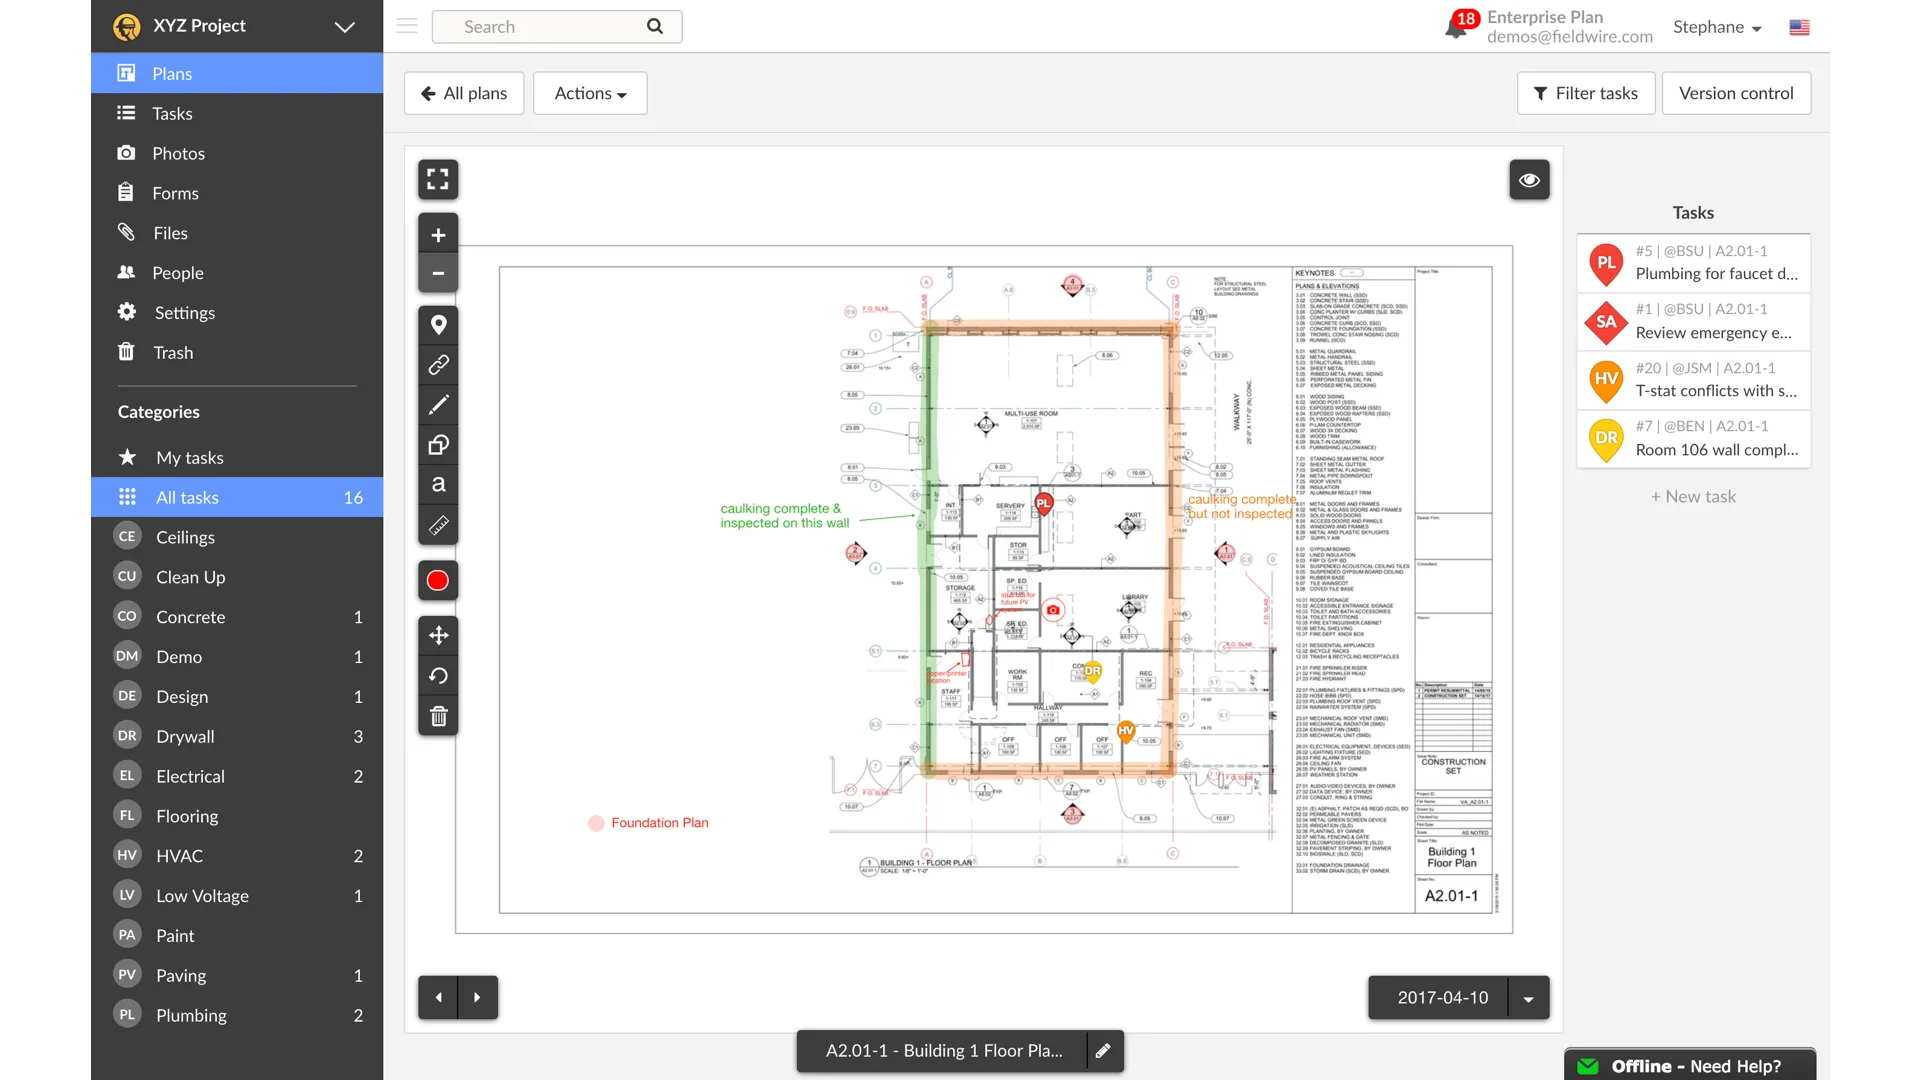Click the delete markup trash tool

[x=438, y=716]
